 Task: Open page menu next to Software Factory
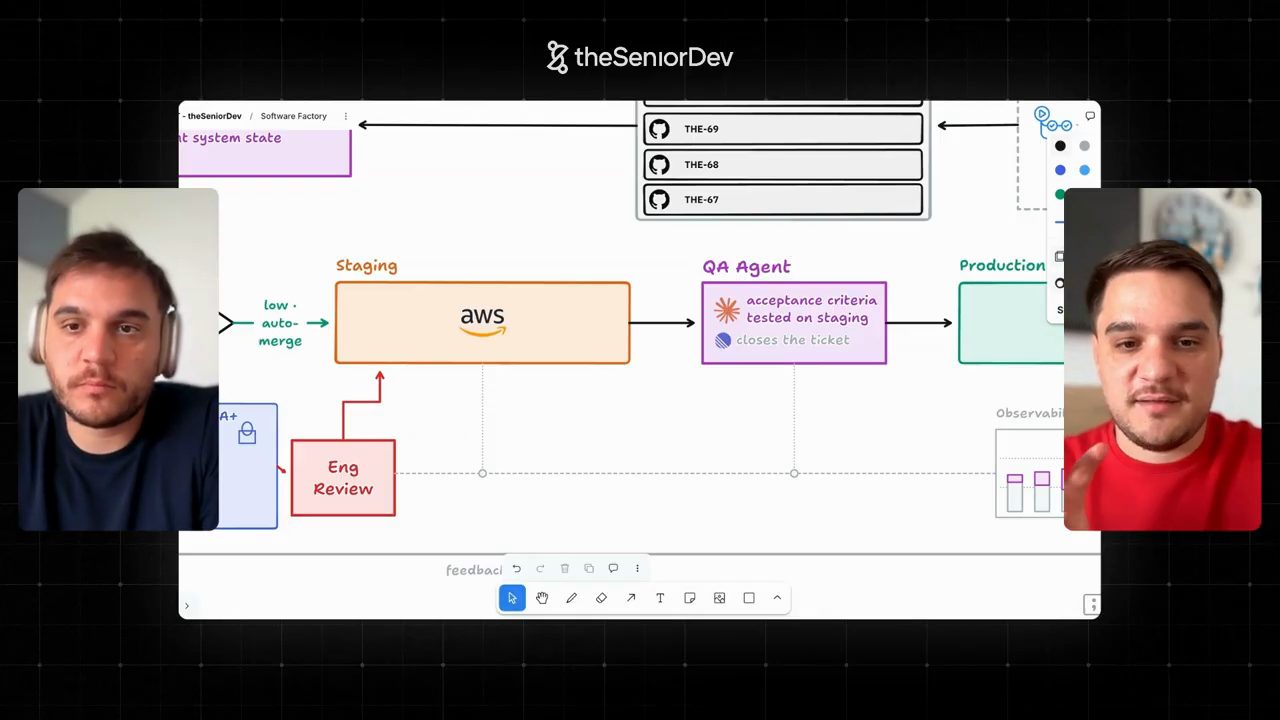pyautogui.click(x=346, y=116)
